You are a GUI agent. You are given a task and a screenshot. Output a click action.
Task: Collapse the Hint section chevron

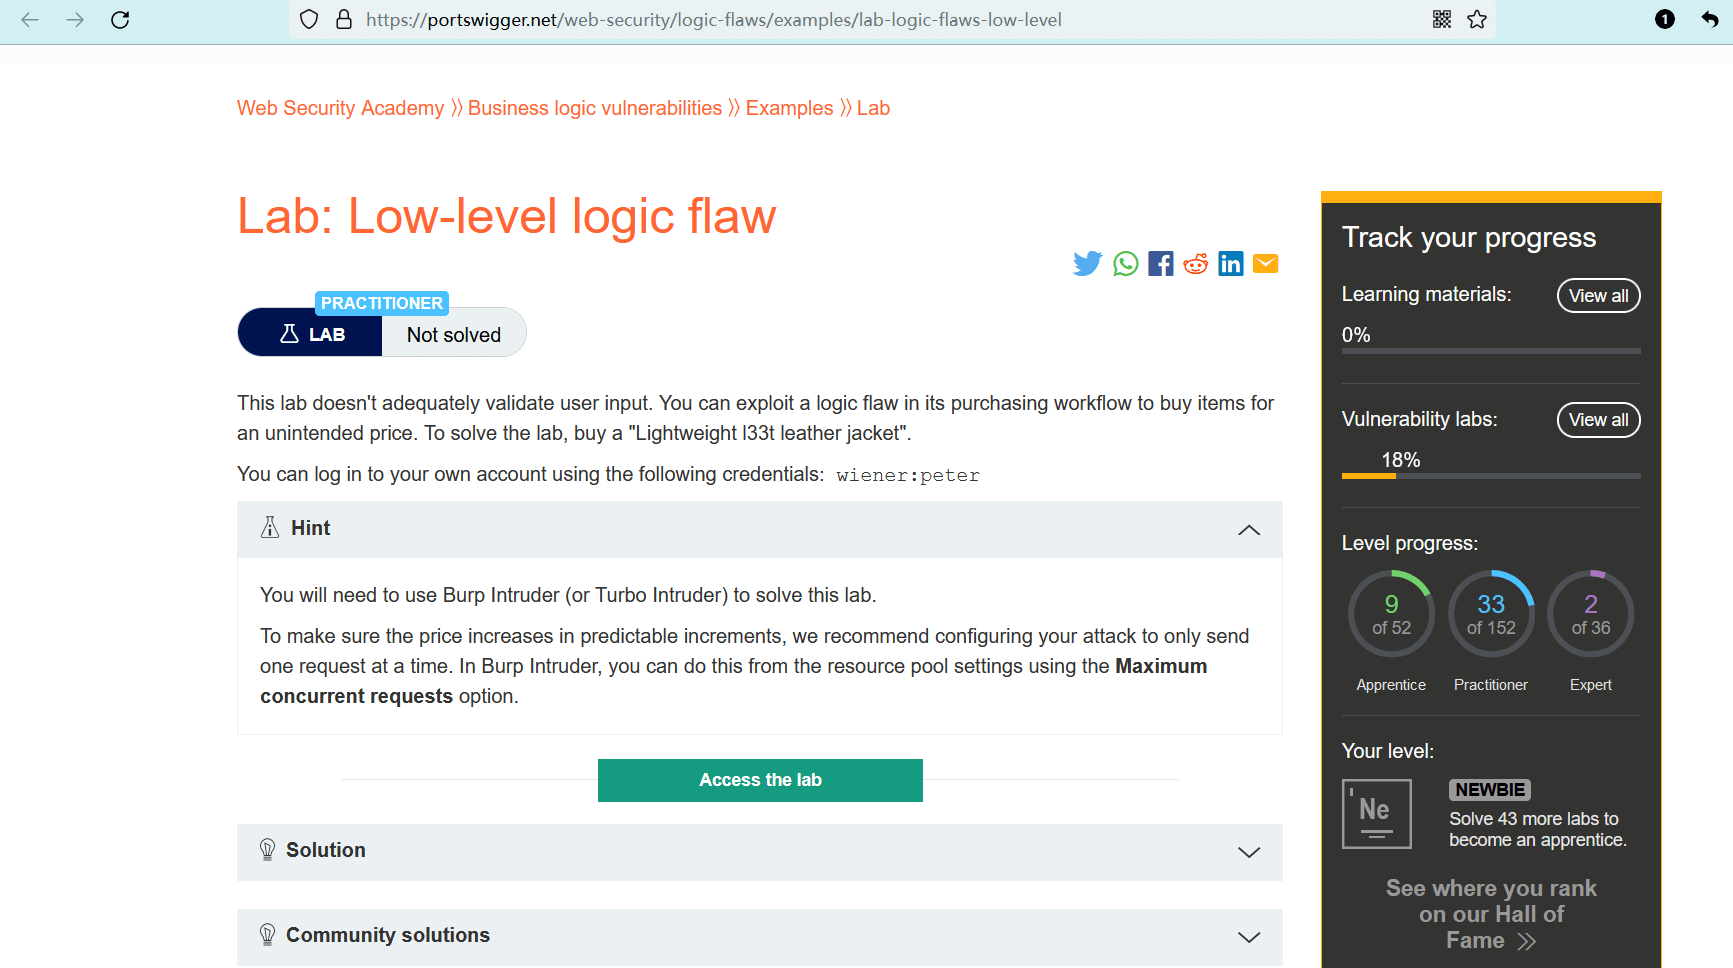tap(1249, 530)
